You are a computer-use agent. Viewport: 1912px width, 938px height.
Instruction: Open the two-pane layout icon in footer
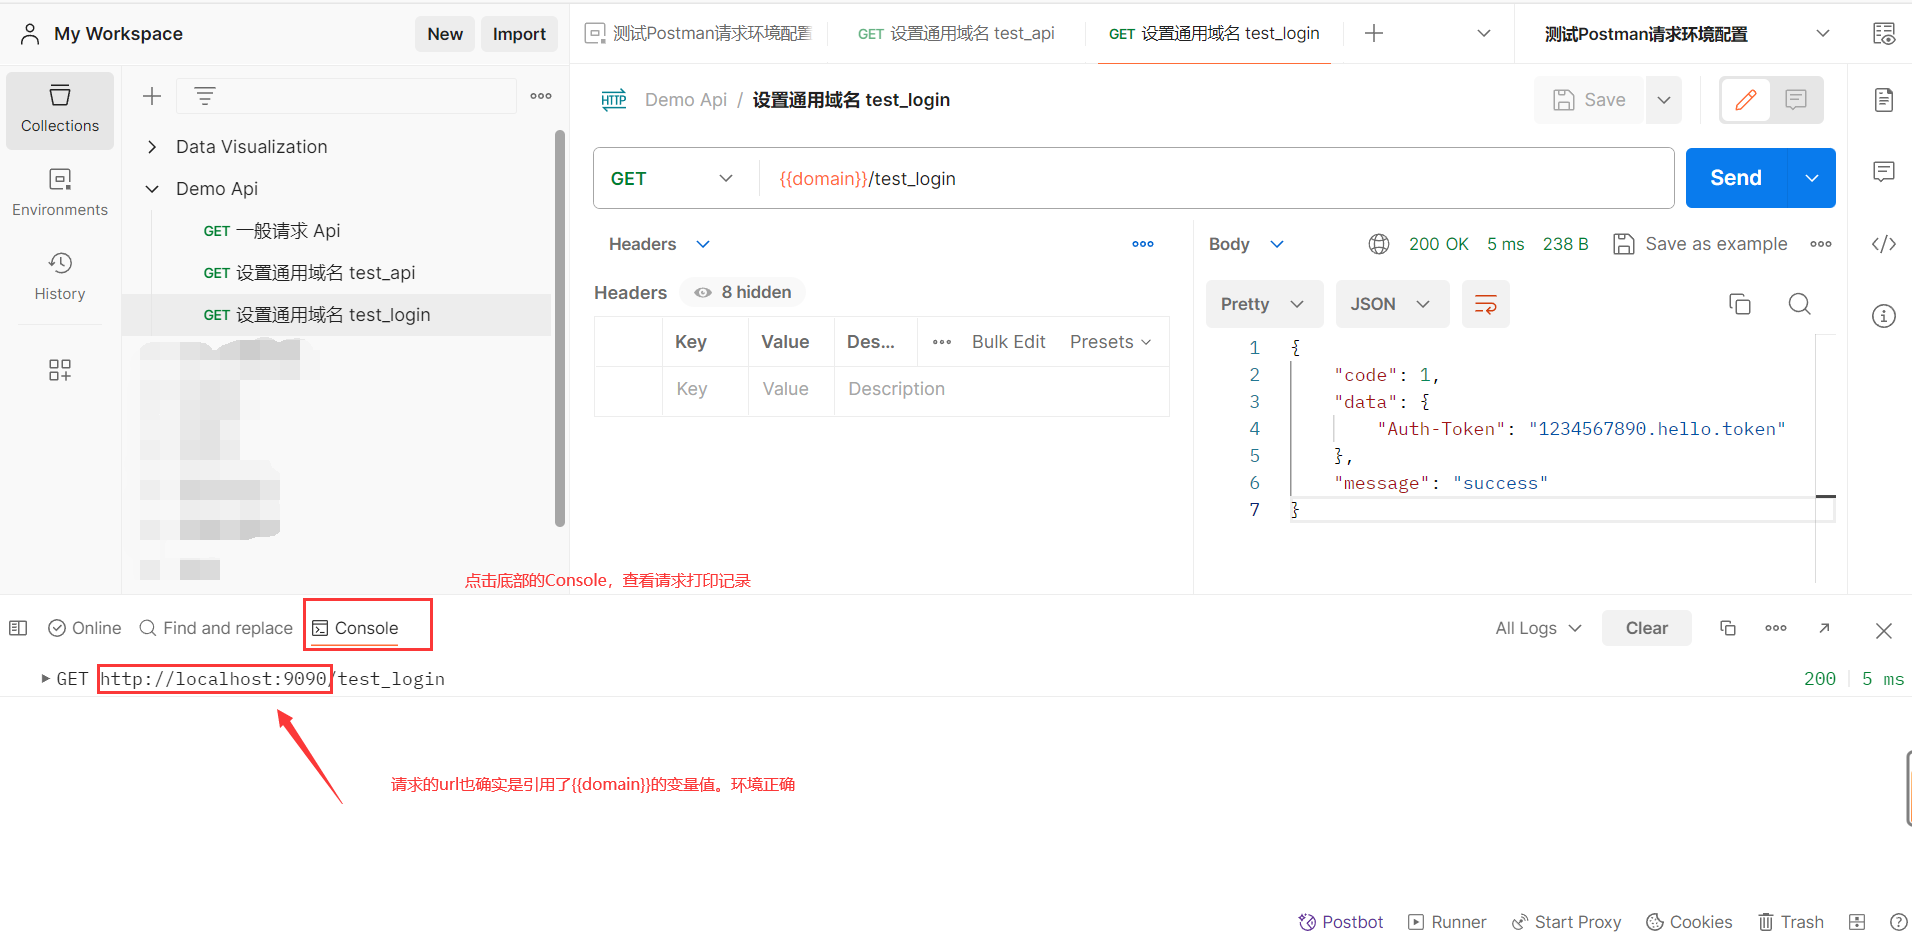[1857, 922]
